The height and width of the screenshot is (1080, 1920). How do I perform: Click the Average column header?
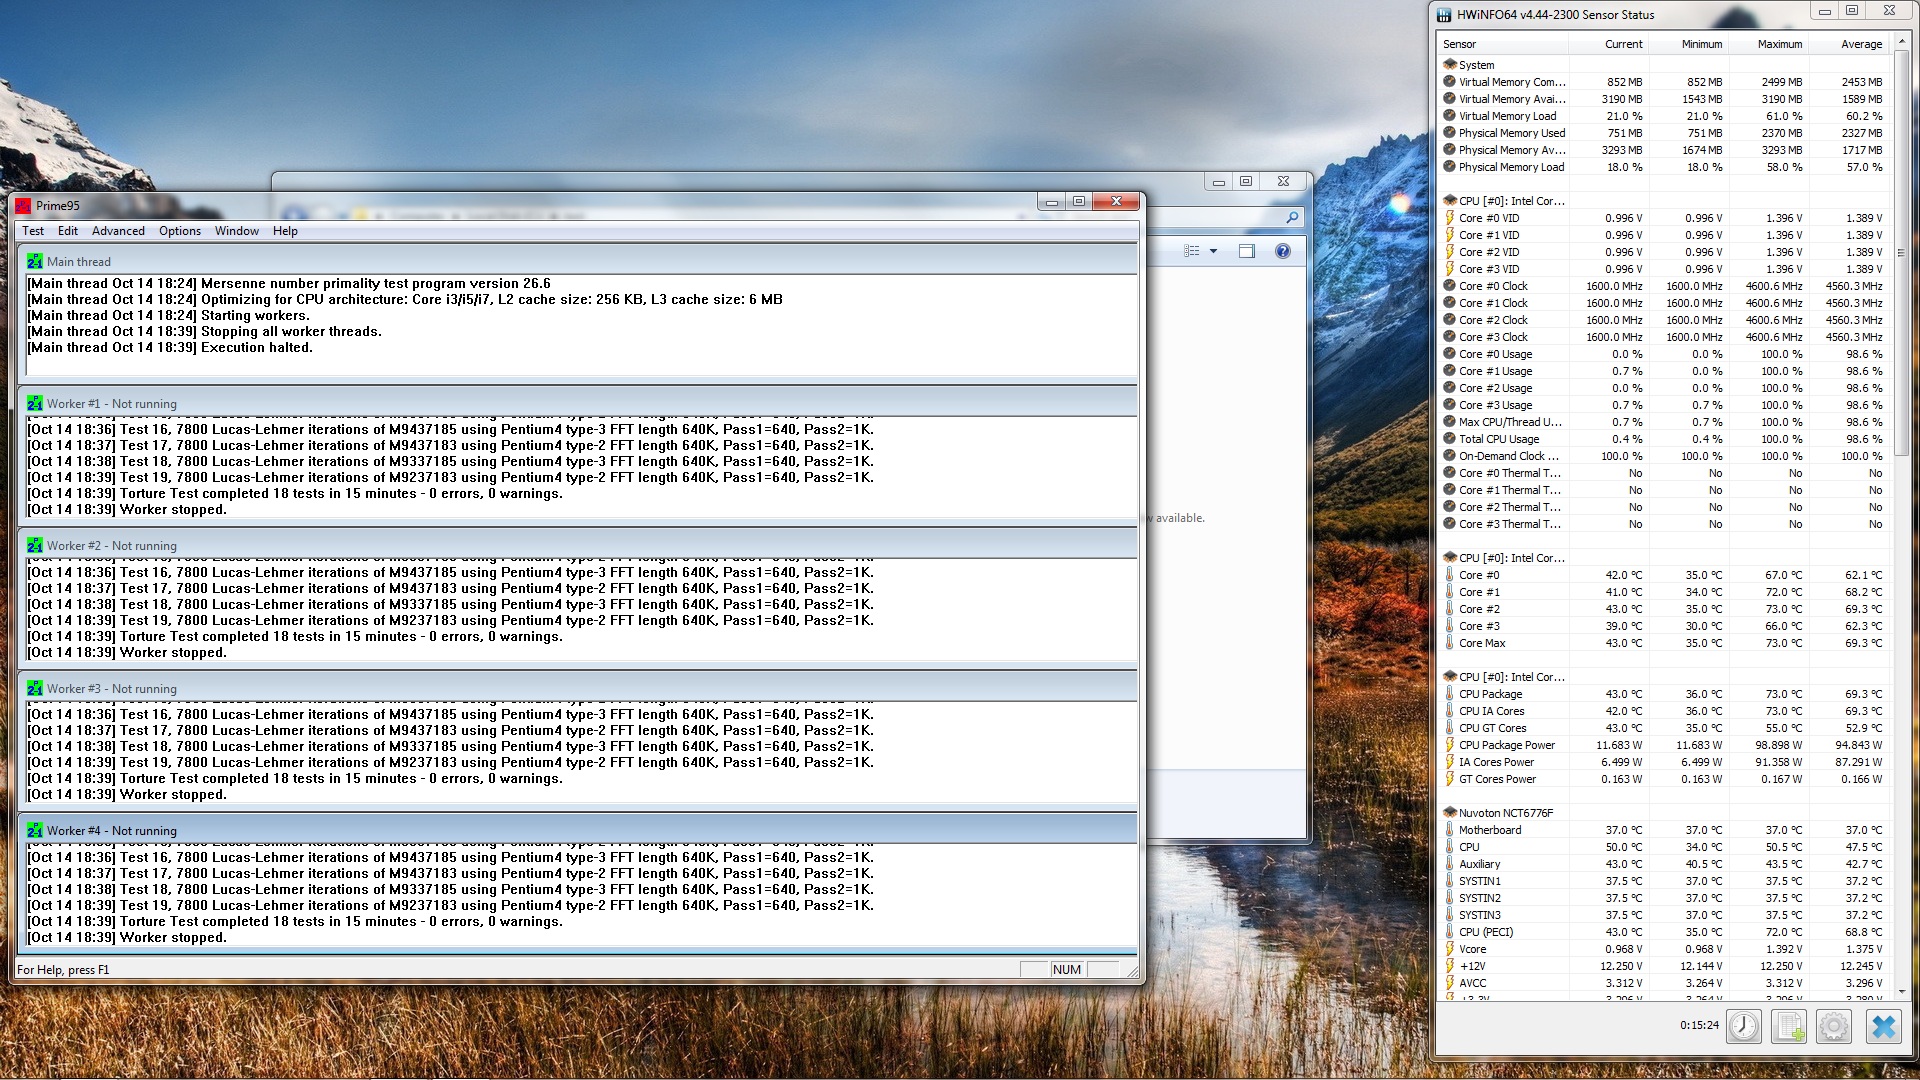pyautogui.click(x=1860, y=44)
